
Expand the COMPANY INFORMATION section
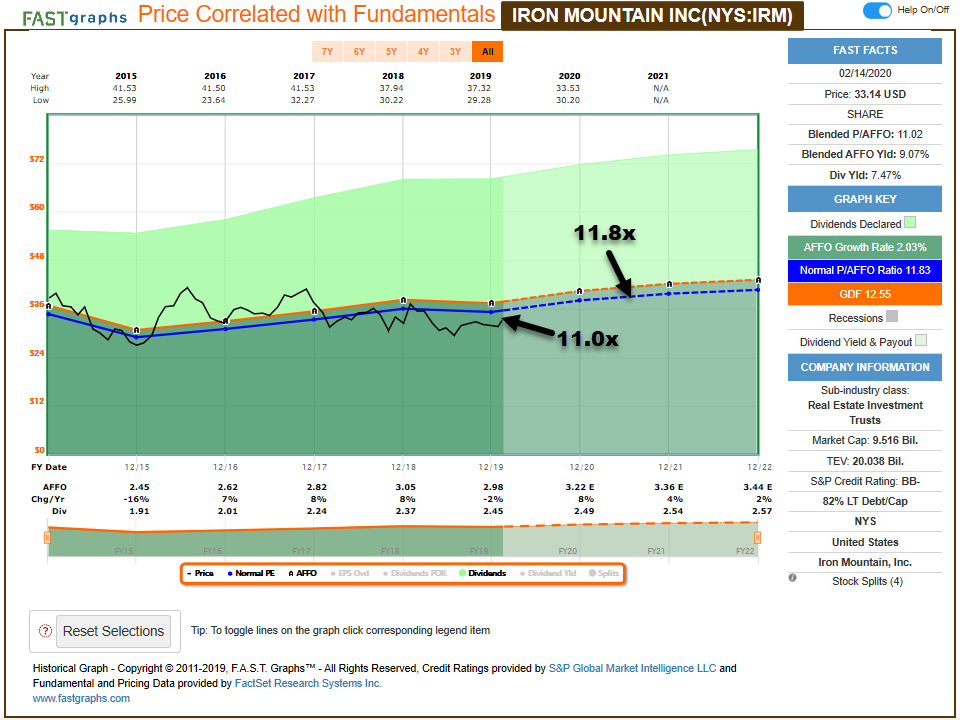864,367
